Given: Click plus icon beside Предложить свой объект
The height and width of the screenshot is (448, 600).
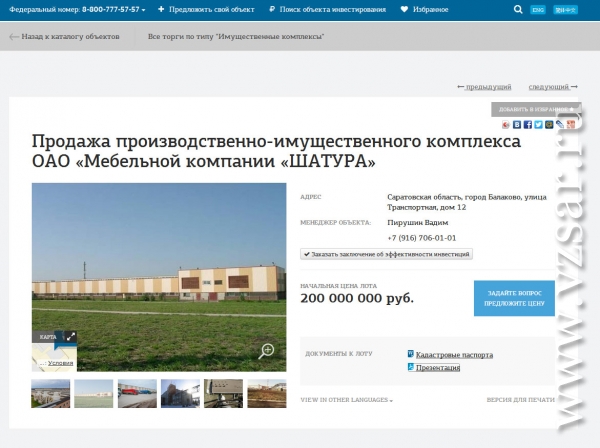Looking at the screenshot, I should 161,9.
